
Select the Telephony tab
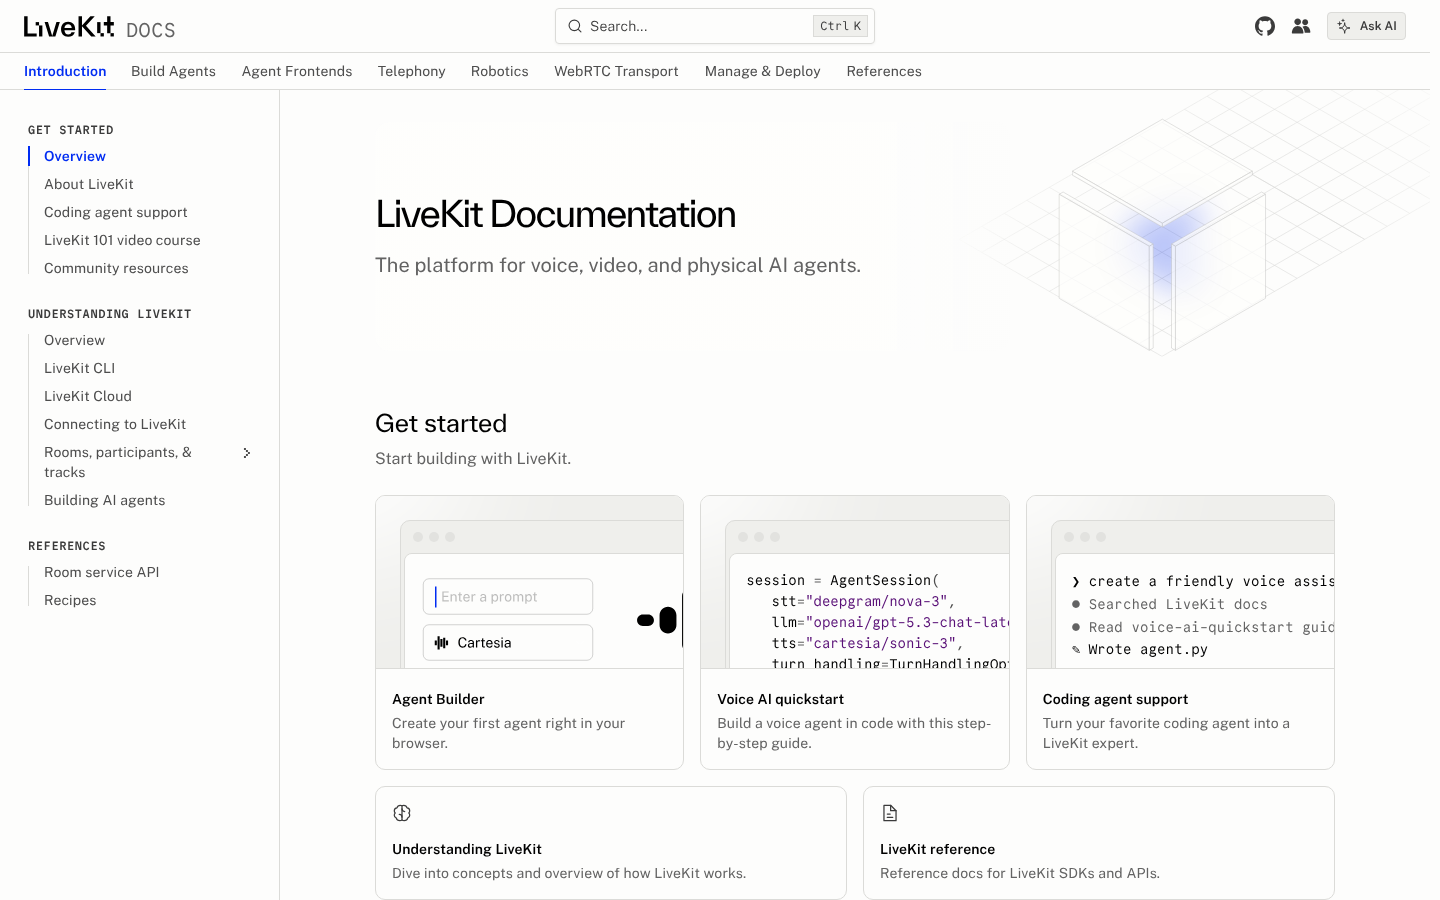tap(411, 71)
